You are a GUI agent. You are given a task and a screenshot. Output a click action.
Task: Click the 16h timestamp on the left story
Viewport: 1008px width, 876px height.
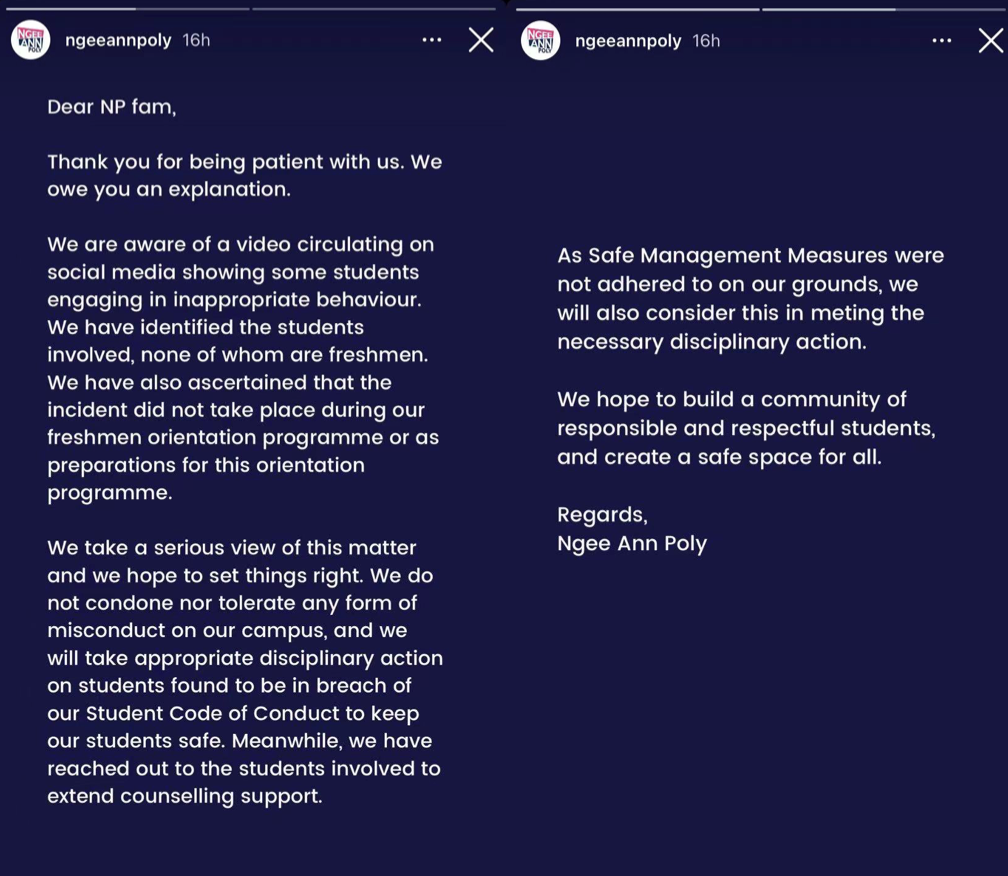click(196, 40)
